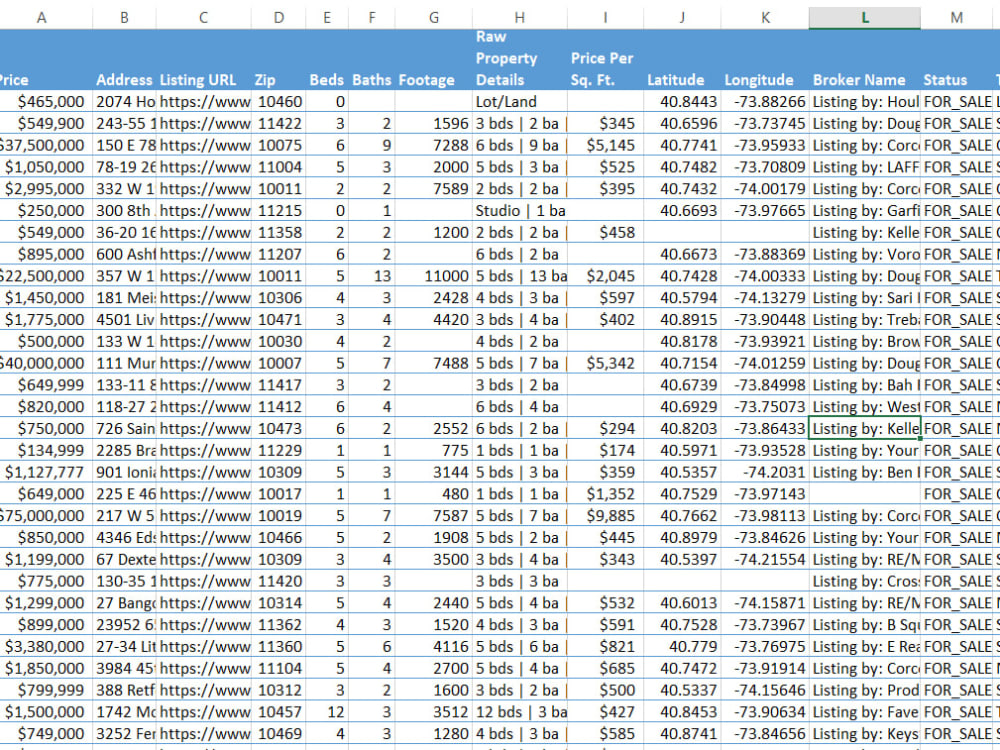Select the $649,999 price cell
Viewport: 1000px width, 750px height.
46,385
